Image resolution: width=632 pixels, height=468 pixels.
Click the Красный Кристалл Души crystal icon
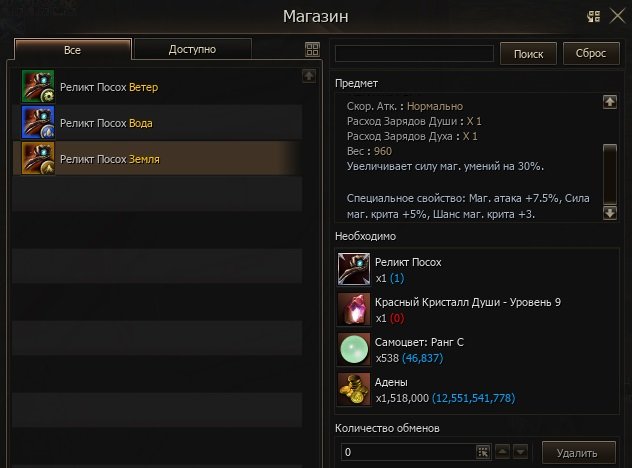(x=354, y=309)
